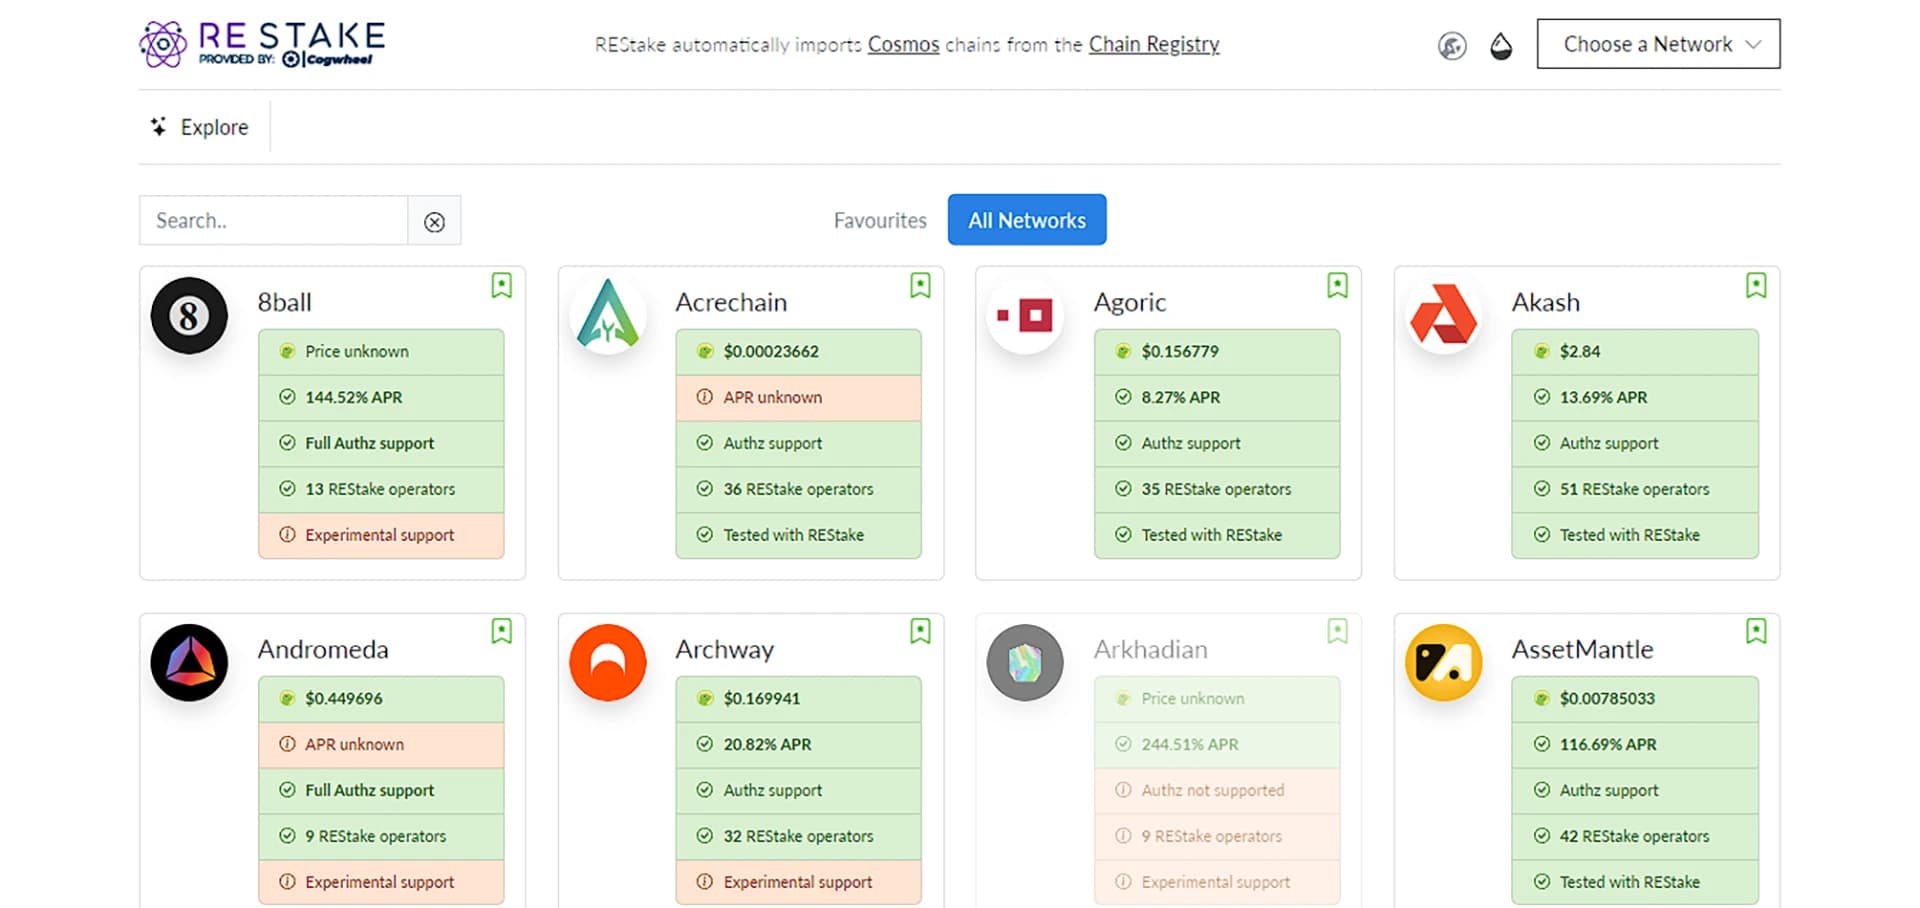Image resolution: width=1920 pixels, height=908 pixels.
Task: Follow the Chain Registry link
Action: tap(1154, 44)
